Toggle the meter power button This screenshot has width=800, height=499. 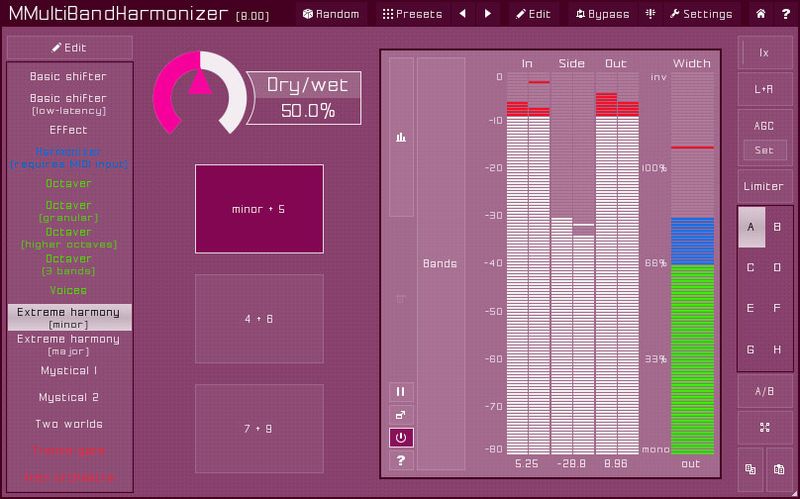tap(401, 438)
